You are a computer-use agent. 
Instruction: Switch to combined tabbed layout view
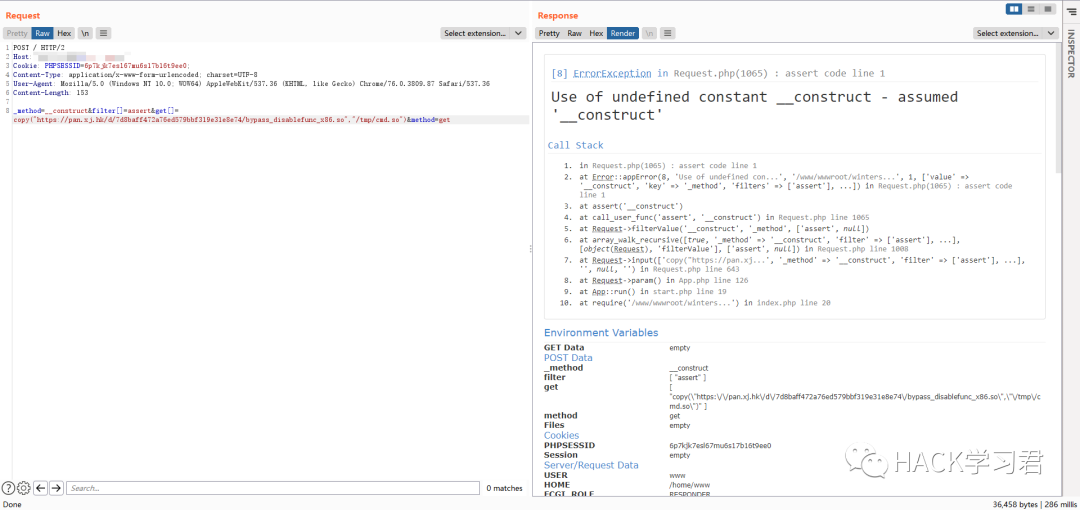1047,9
